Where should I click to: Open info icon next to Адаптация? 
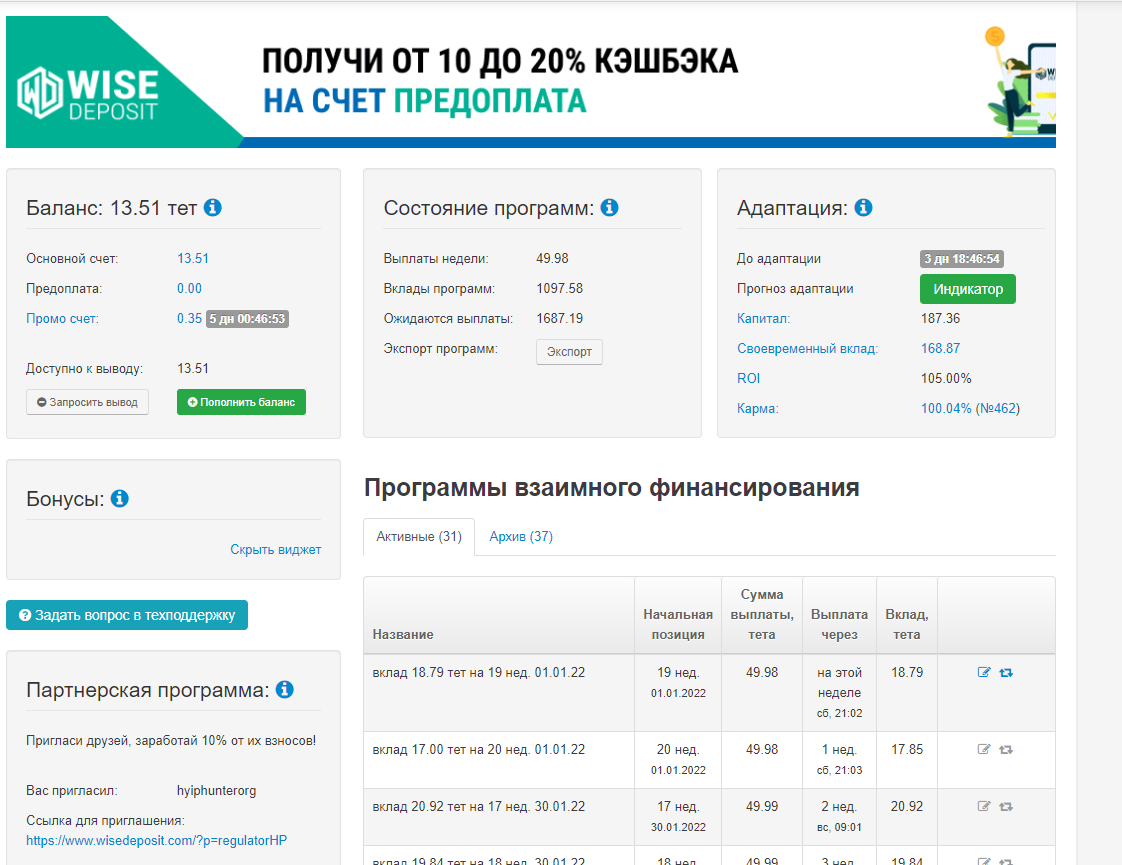tap(863, 208)
